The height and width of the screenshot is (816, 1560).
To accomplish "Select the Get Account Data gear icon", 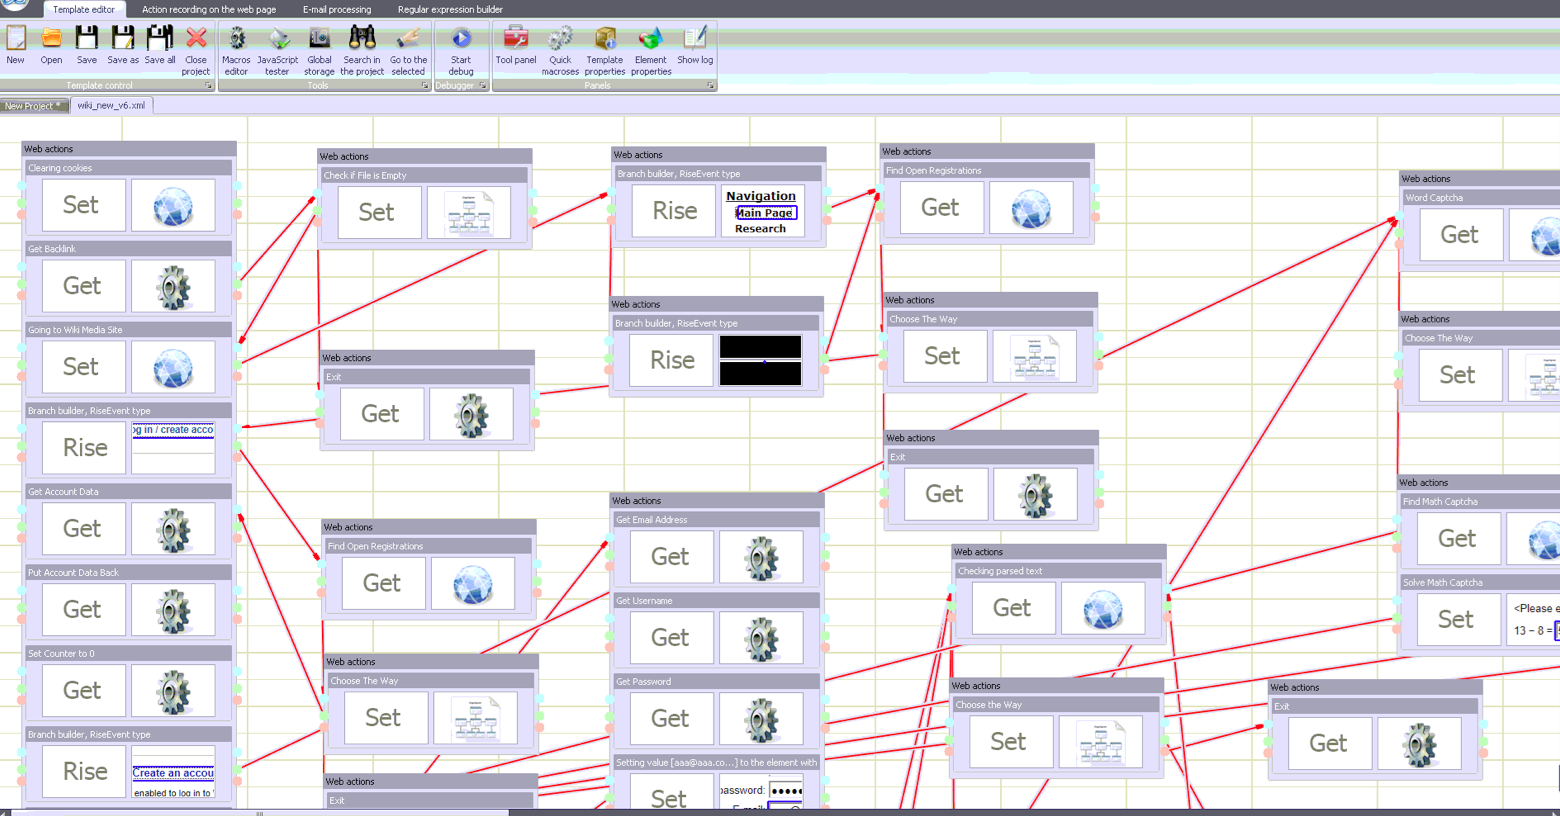I will pos(173,530).
